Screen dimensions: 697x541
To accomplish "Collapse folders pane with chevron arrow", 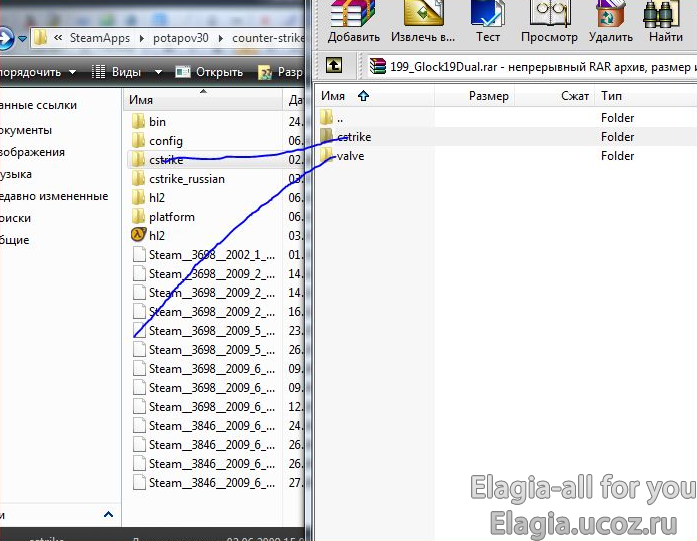I will [x=108, y=514].
